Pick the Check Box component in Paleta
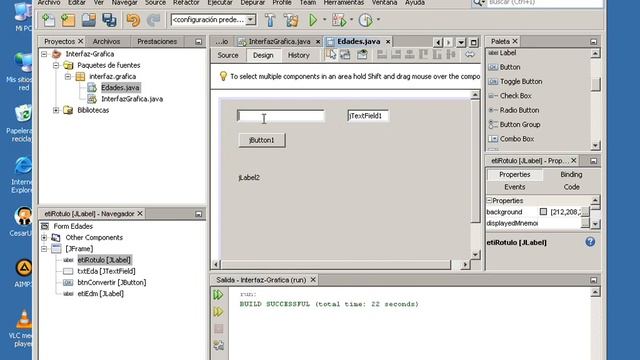Viewport: 640px width, 360px height. point(510,96)
